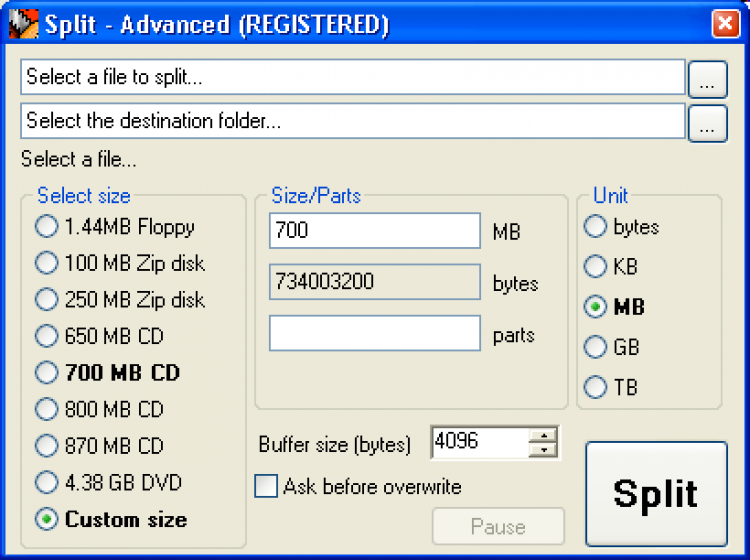Viewport: 750px width, 560px height.
Task: Click the 'parts' label text
Action: [x=513, y=336]
